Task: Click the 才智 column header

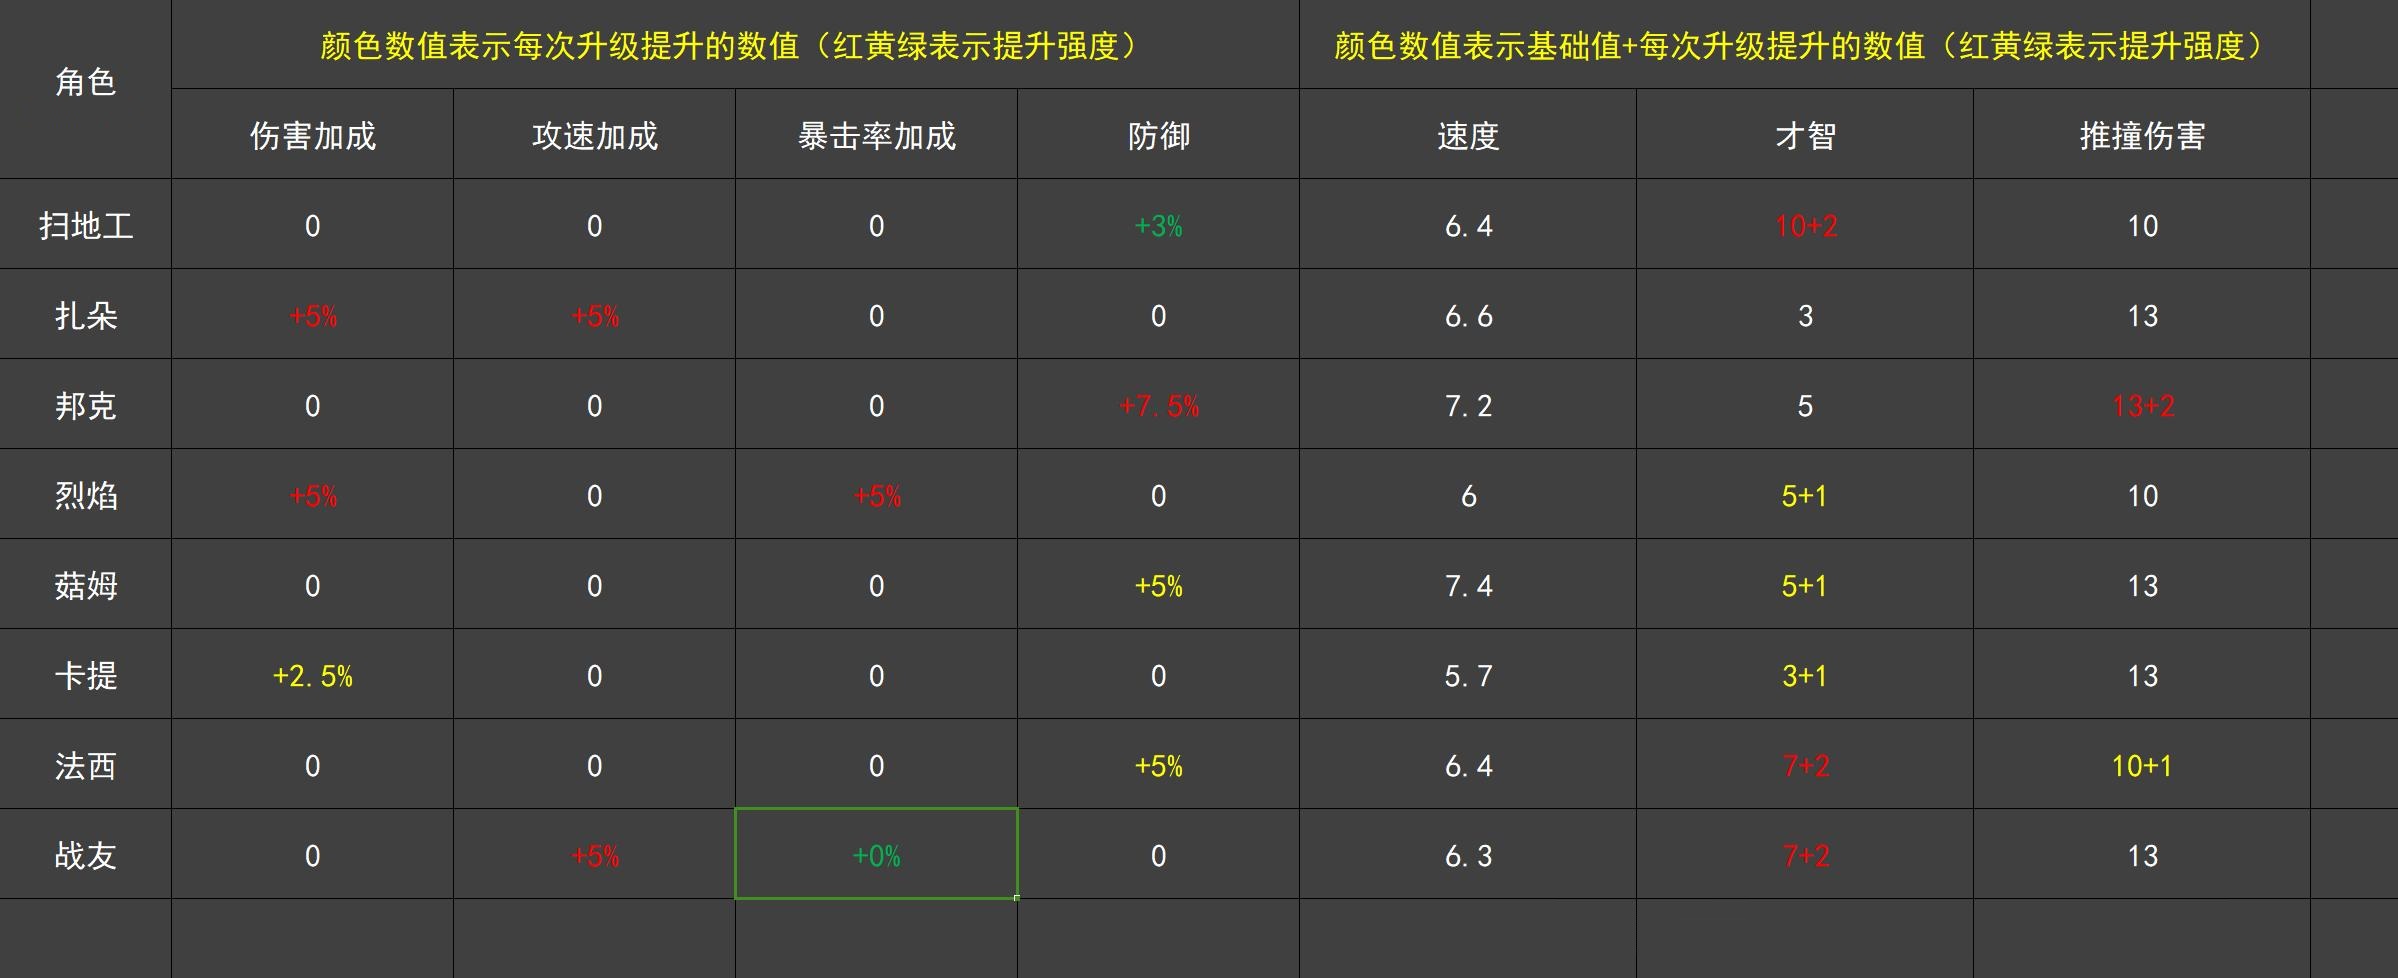Action: (x=1804, y=135)
